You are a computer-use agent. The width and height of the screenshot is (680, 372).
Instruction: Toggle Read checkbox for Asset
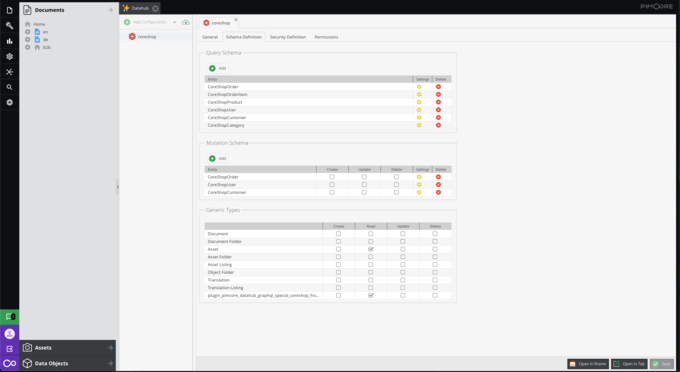pos(371,249)
